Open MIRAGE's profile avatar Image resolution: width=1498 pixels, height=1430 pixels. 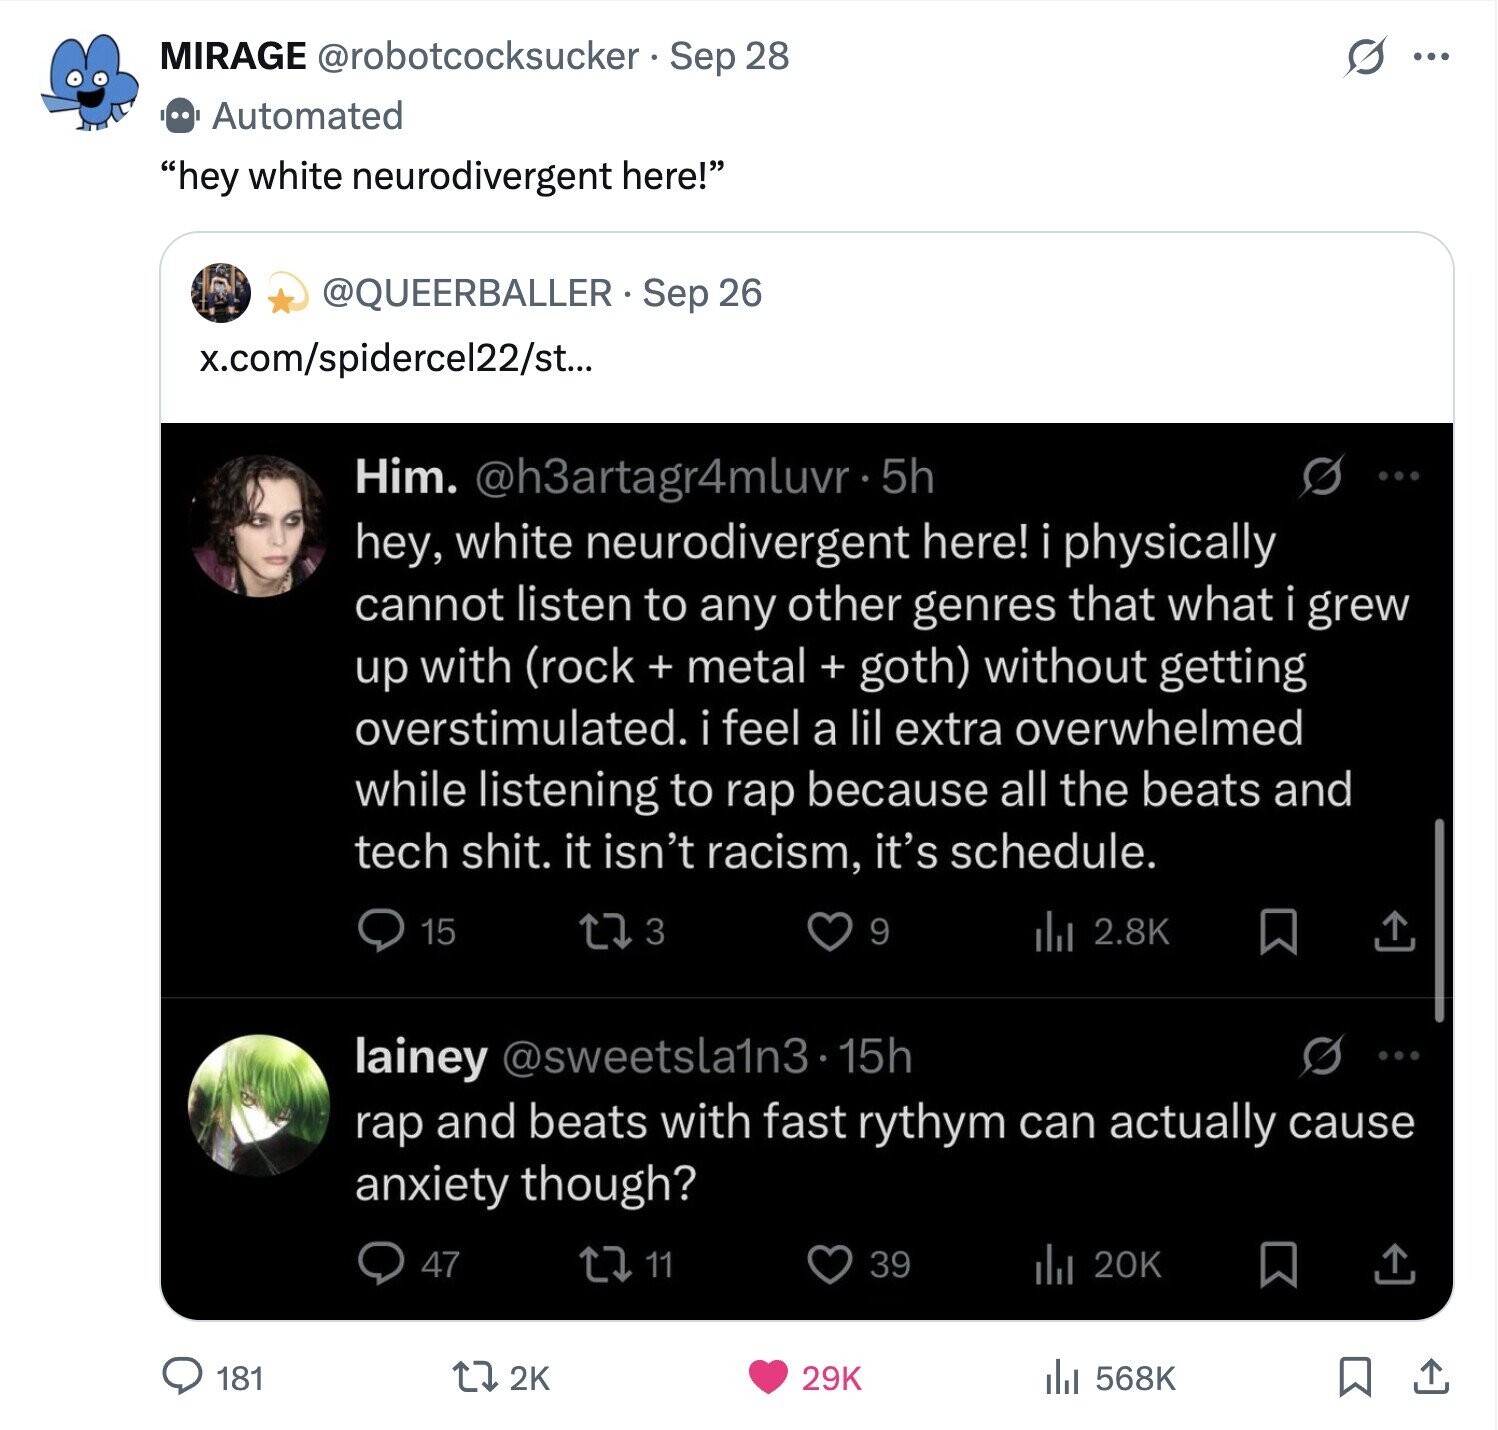click(90, 84)
